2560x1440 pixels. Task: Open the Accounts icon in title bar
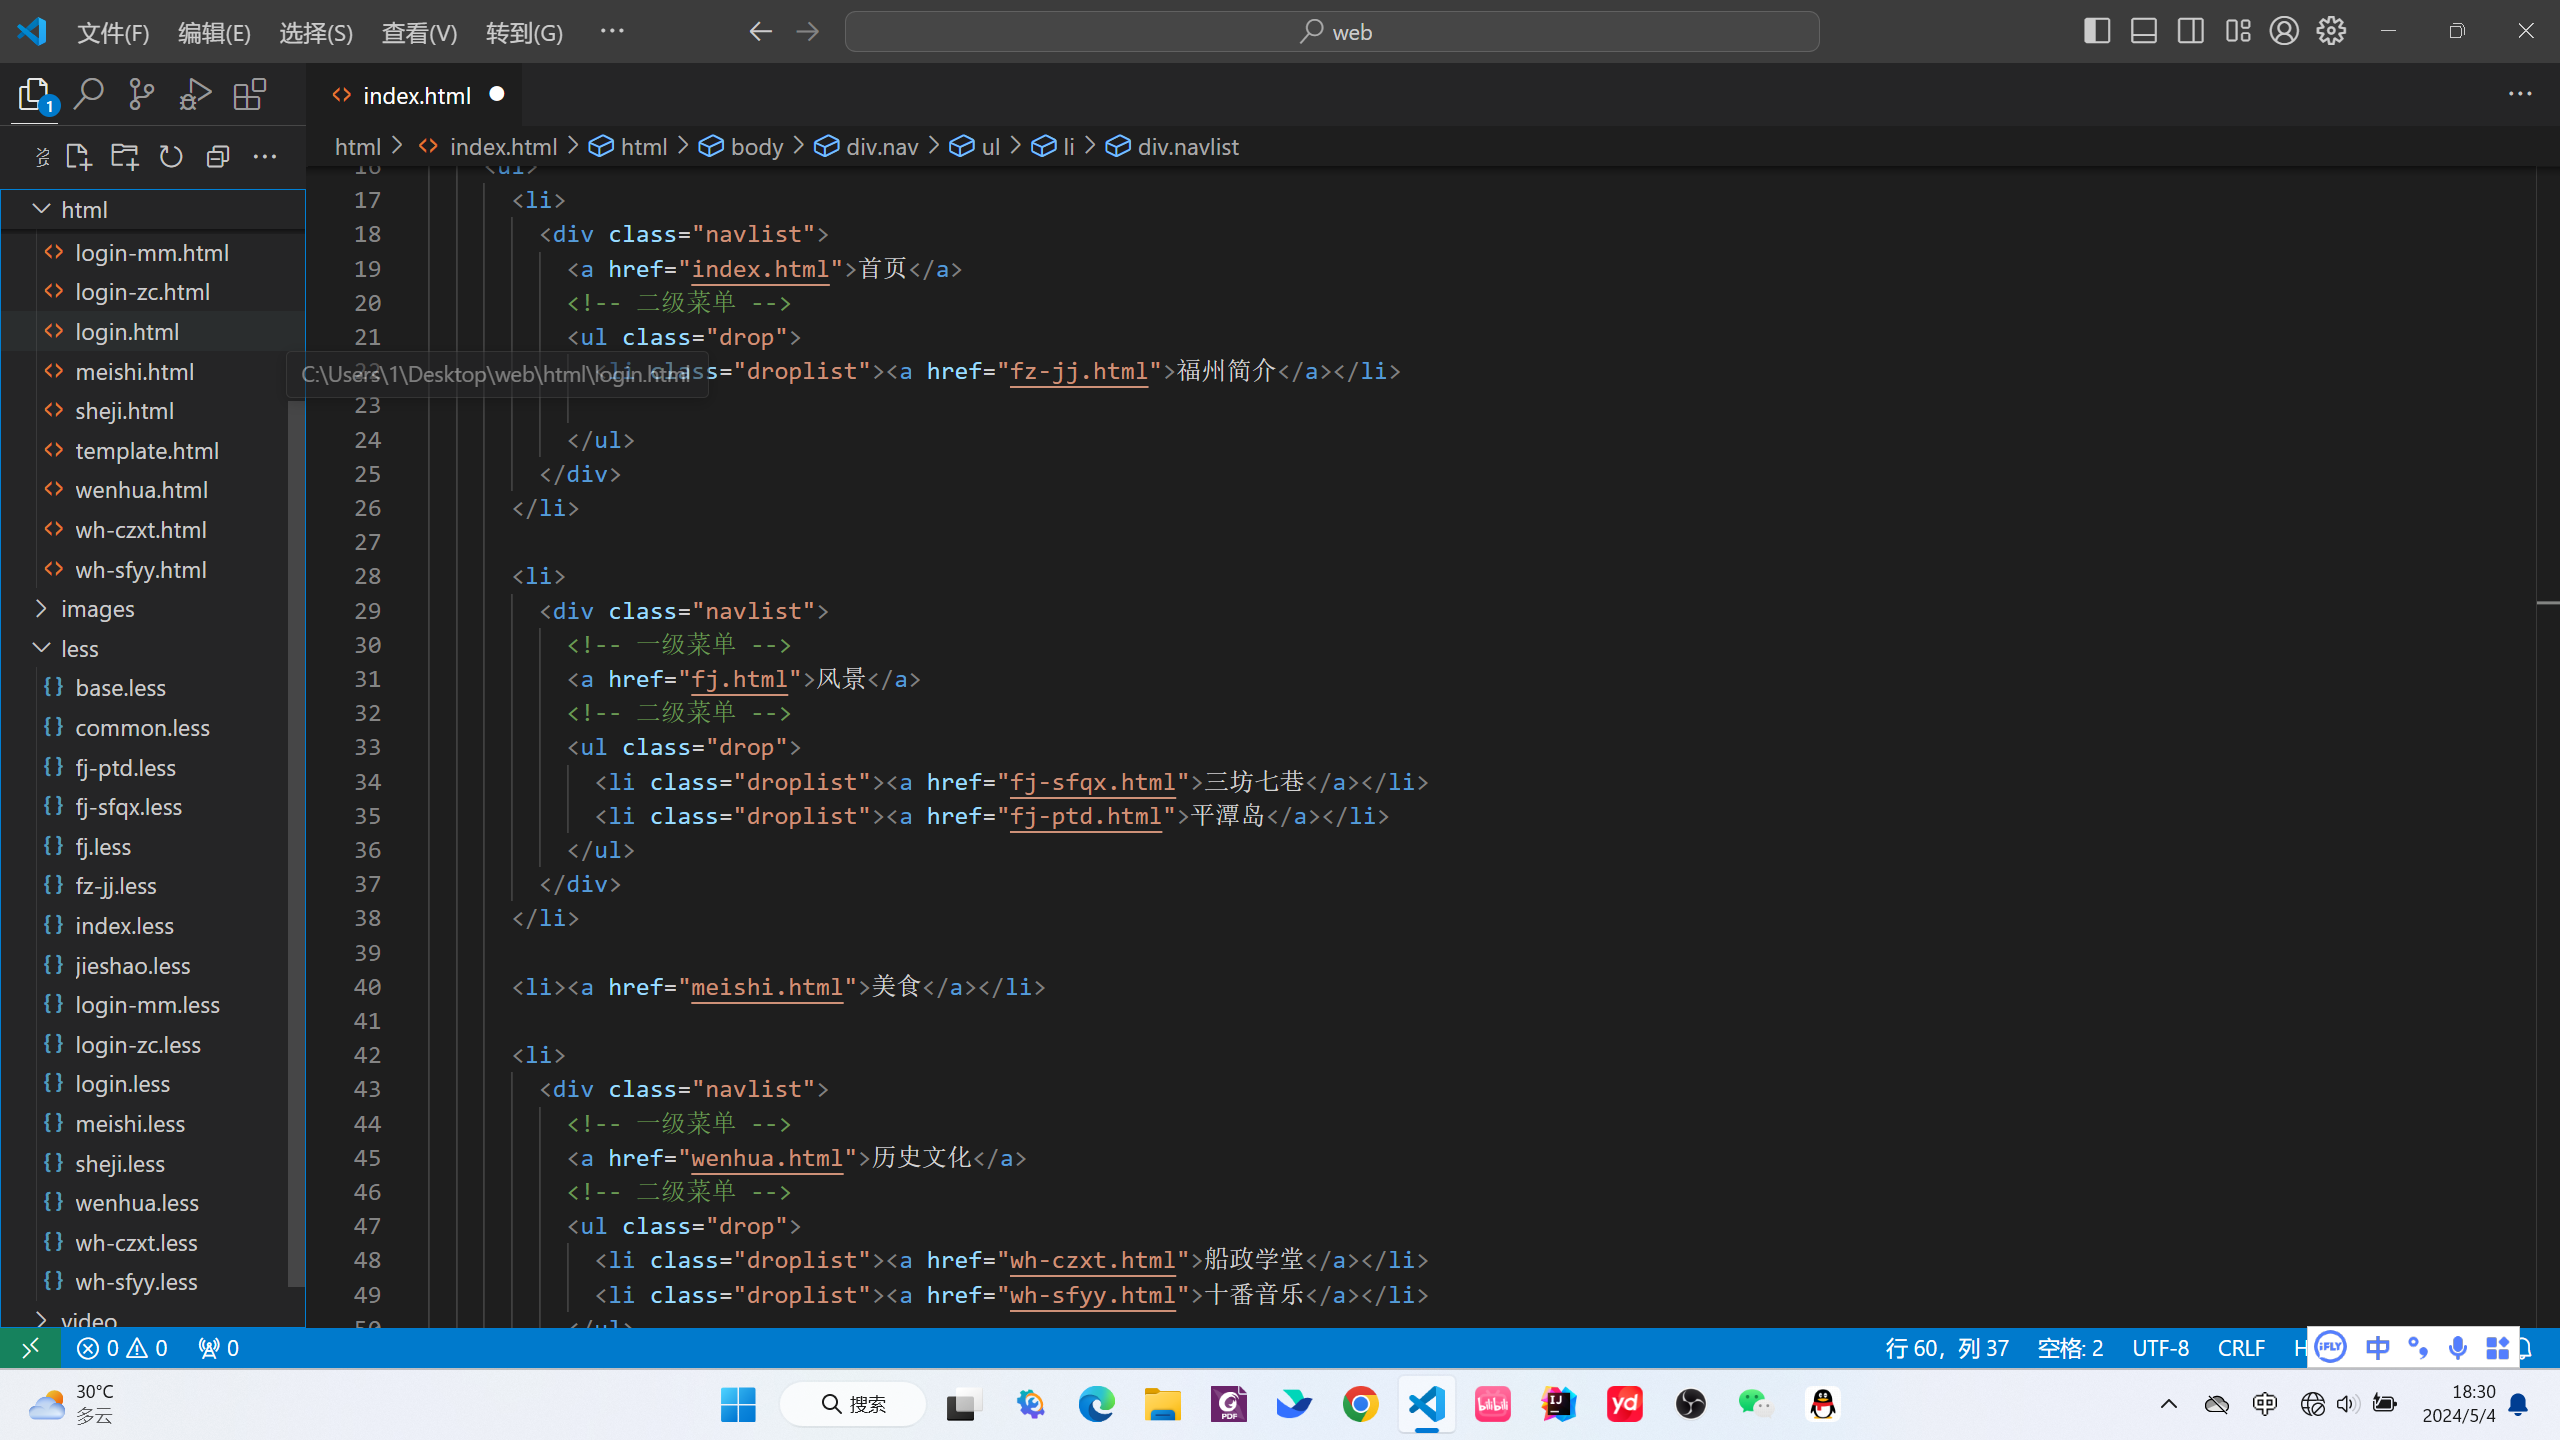(x=2284, y=31)
